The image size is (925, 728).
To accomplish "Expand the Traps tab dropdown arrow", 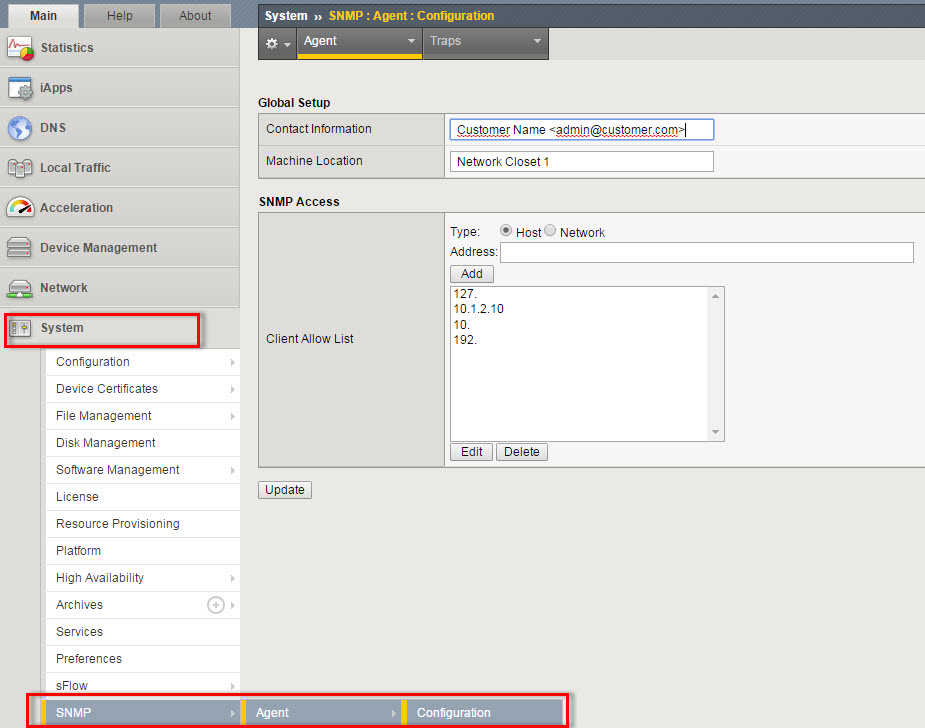I will [x=537, y=42].
